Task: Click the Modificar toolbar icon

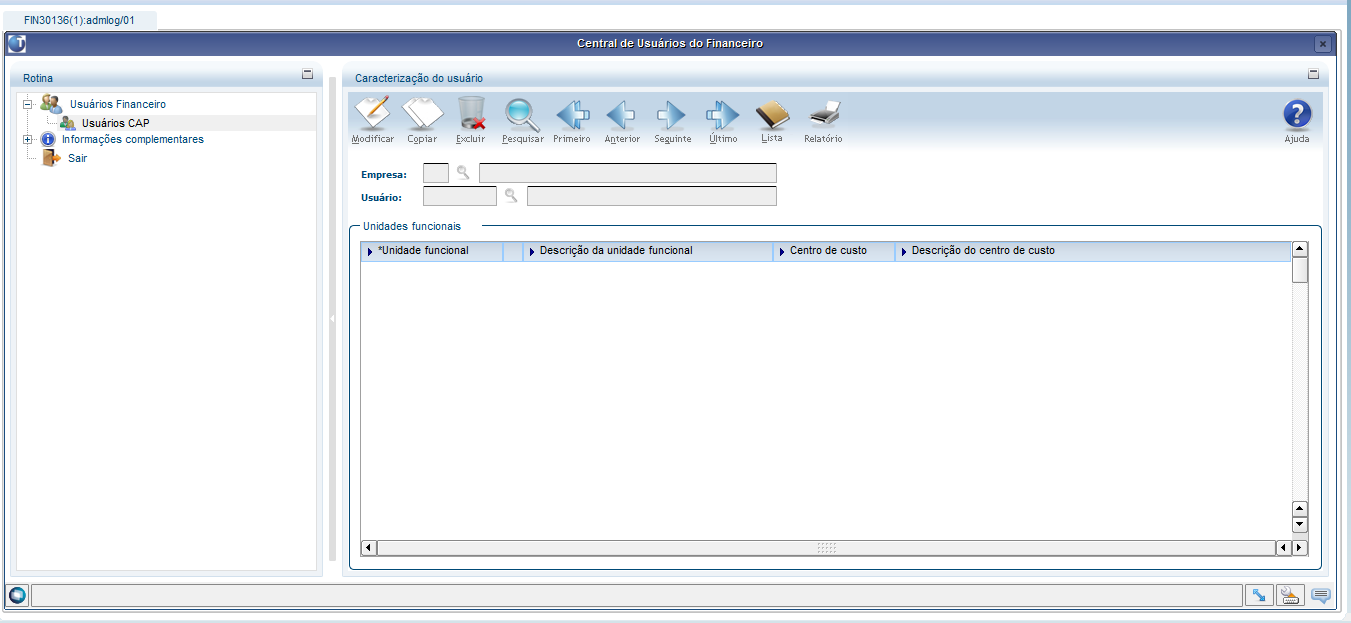Action: click(373, 114)
